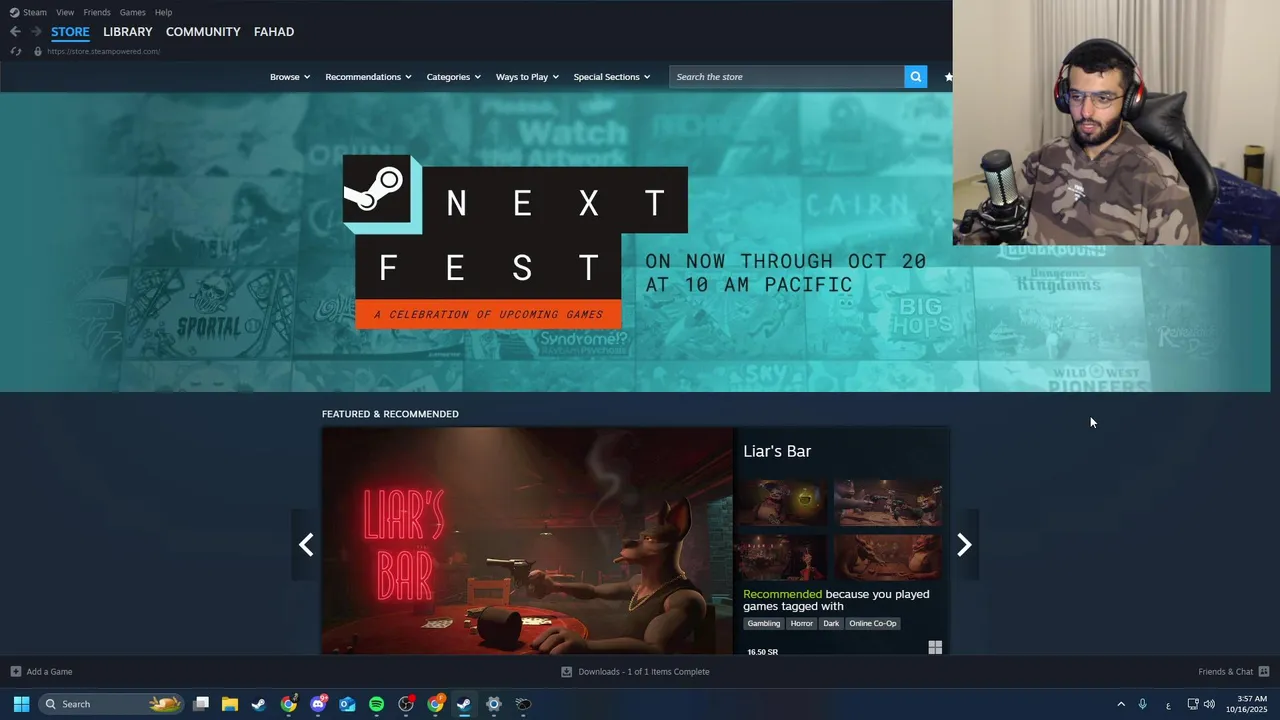This screenshot has height=720, width=1280.
Task: Open Task View on the taskbar
Action: (200, 704)
